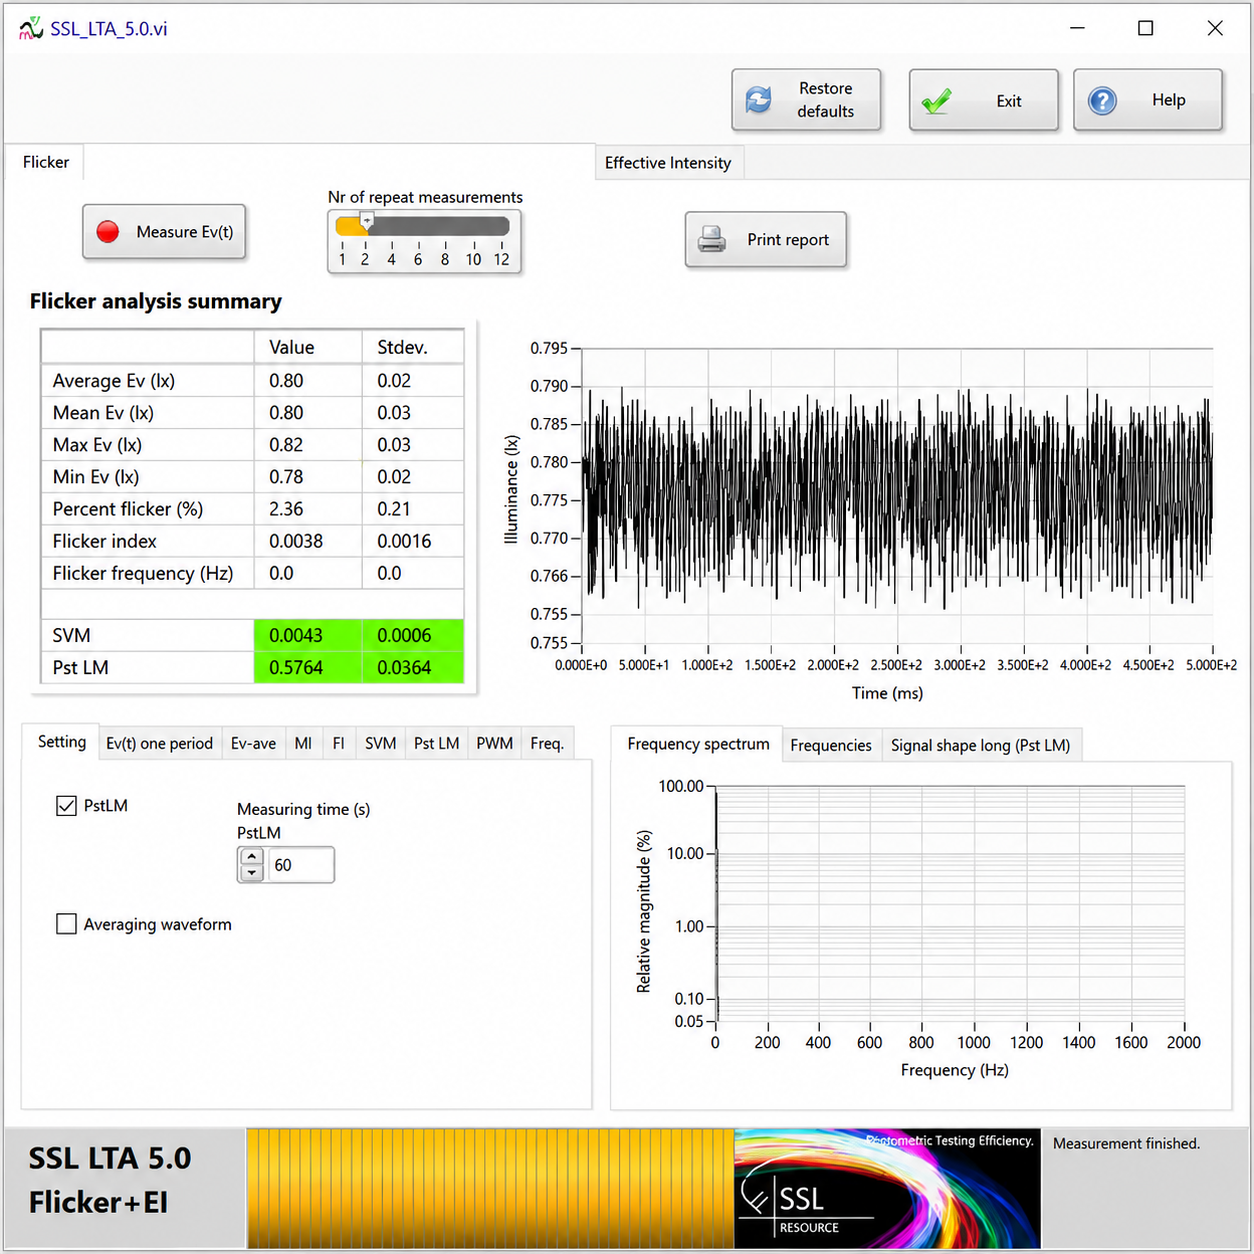
Task: Click the SSL_LTA_5.0.vi title bar app icon
Action: click(x=30, y=28)
